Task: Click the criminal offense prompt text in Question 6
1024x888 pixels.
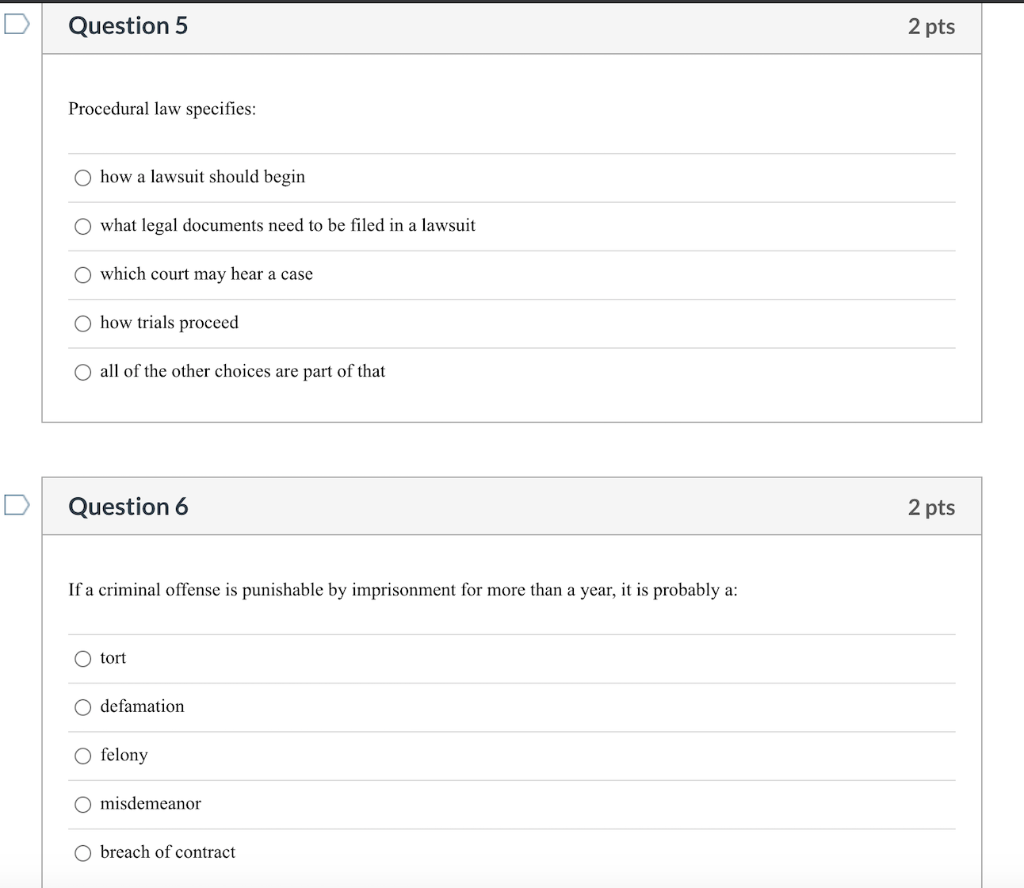Action: tap(401, 590)
